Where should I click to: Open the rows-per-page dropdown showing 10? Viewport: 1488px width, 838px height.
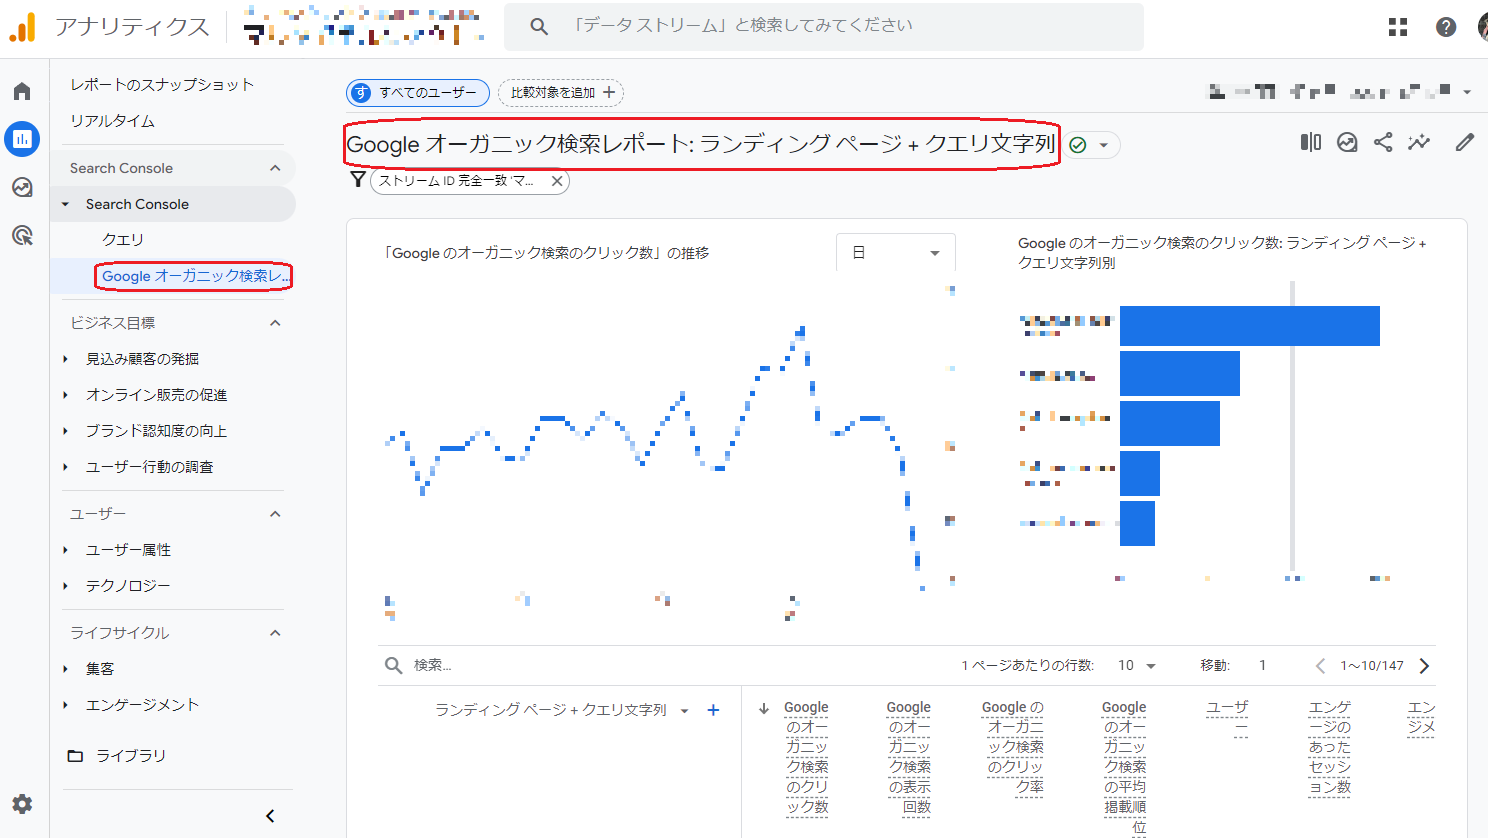(1138, 665)
